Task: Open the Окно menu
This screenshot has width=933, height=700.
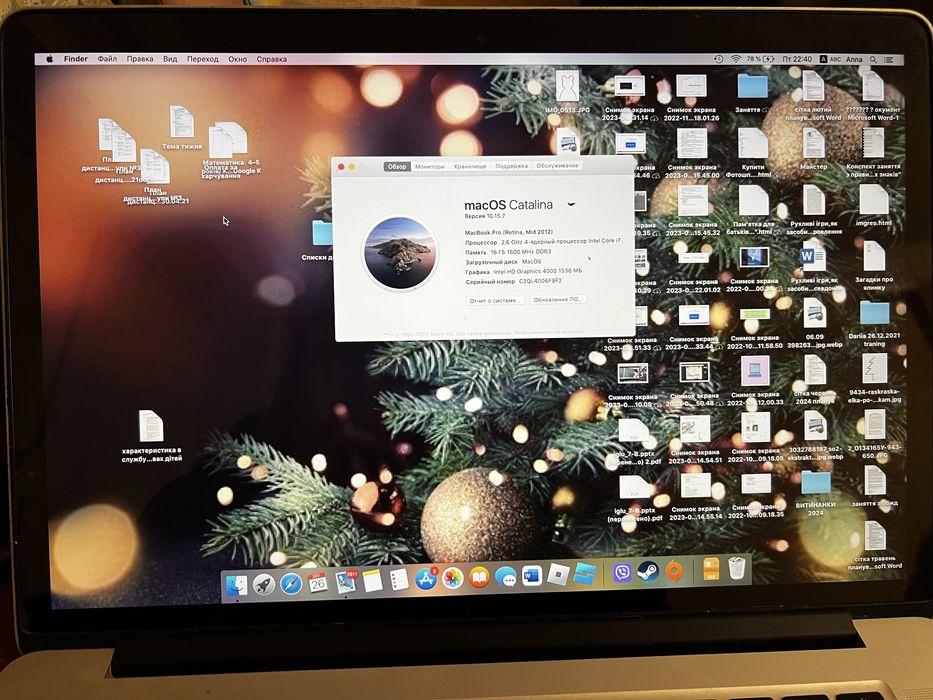Action: pos(237,59)
